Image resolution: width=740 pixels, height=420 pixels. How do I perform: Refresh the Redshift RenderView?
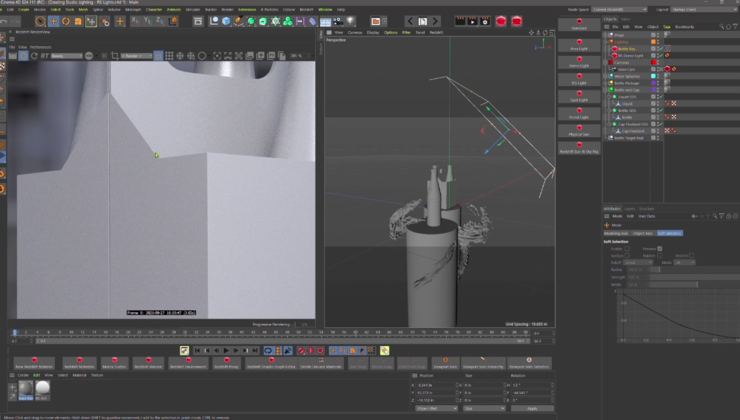pos(34,56)
